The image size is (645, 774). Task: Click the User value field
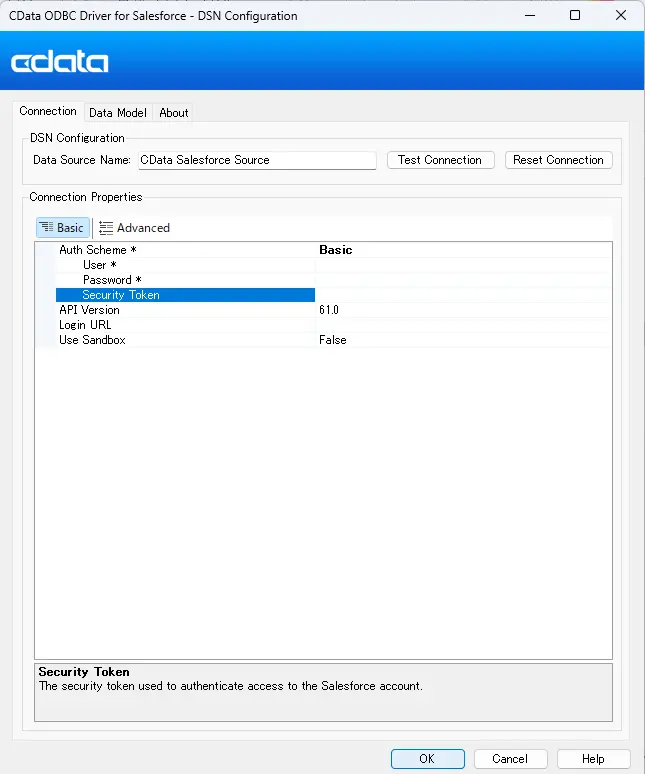(x=463, y=265)
